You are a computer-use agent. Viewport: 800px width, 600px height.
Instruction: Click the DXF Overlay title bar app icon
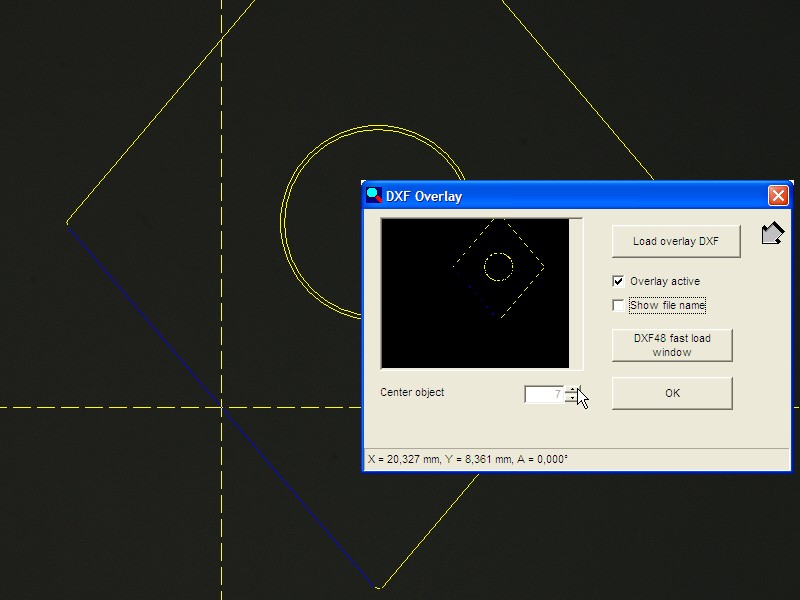[374, 196]
